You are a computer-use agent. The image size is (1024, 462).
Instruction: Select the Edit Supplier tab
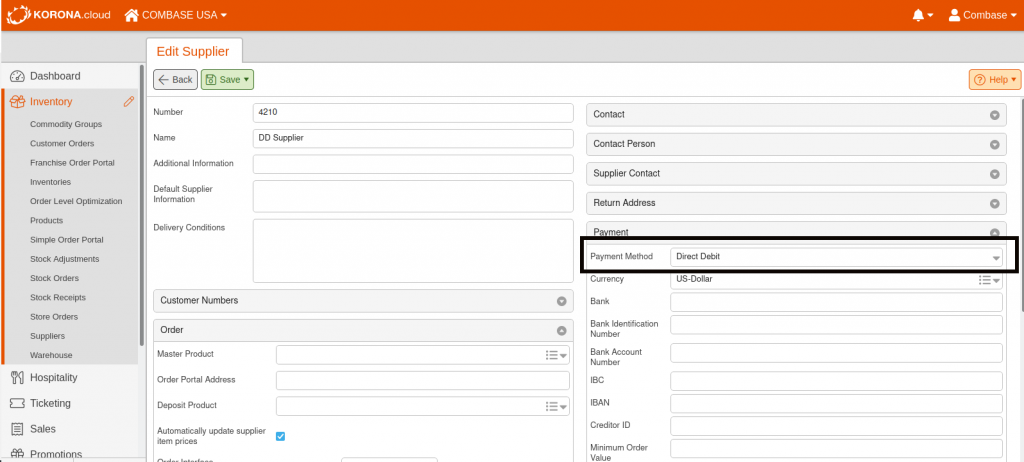pos(193,52)
